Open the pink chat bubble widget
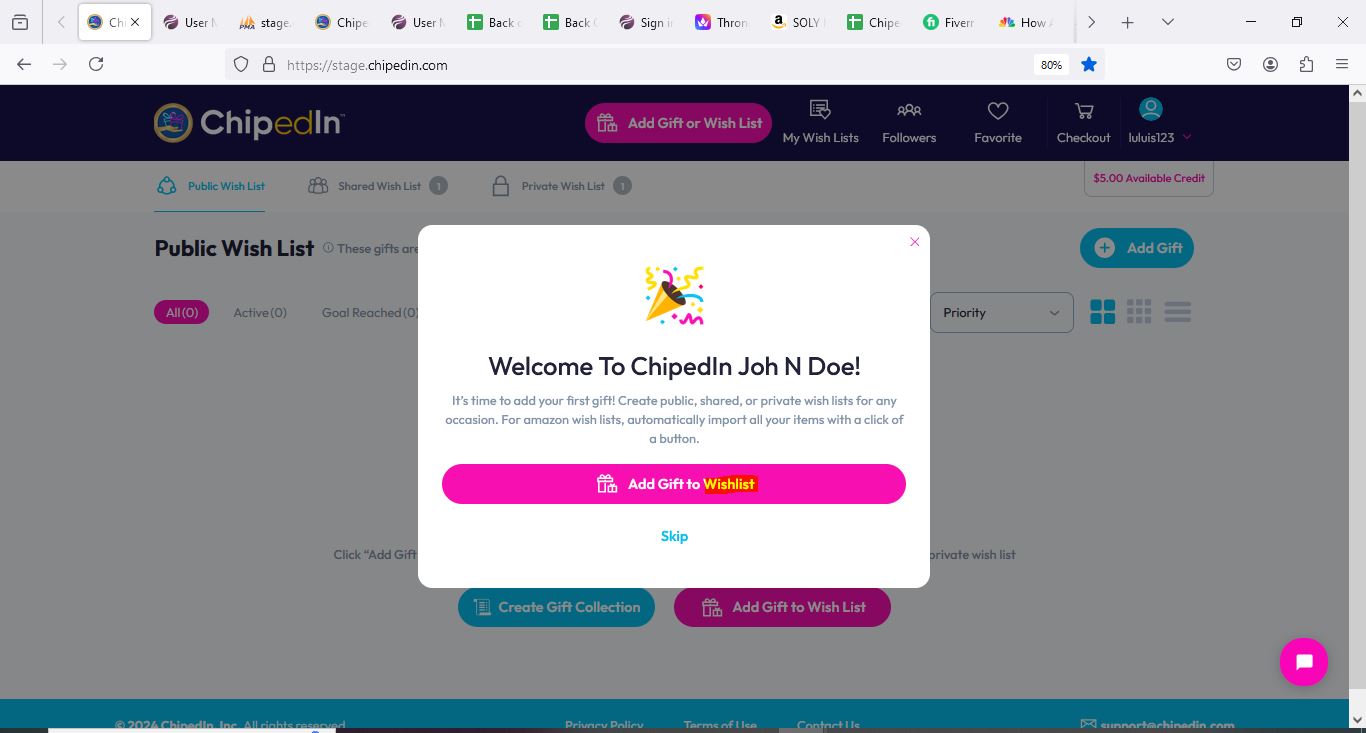 pos(1304,662)
